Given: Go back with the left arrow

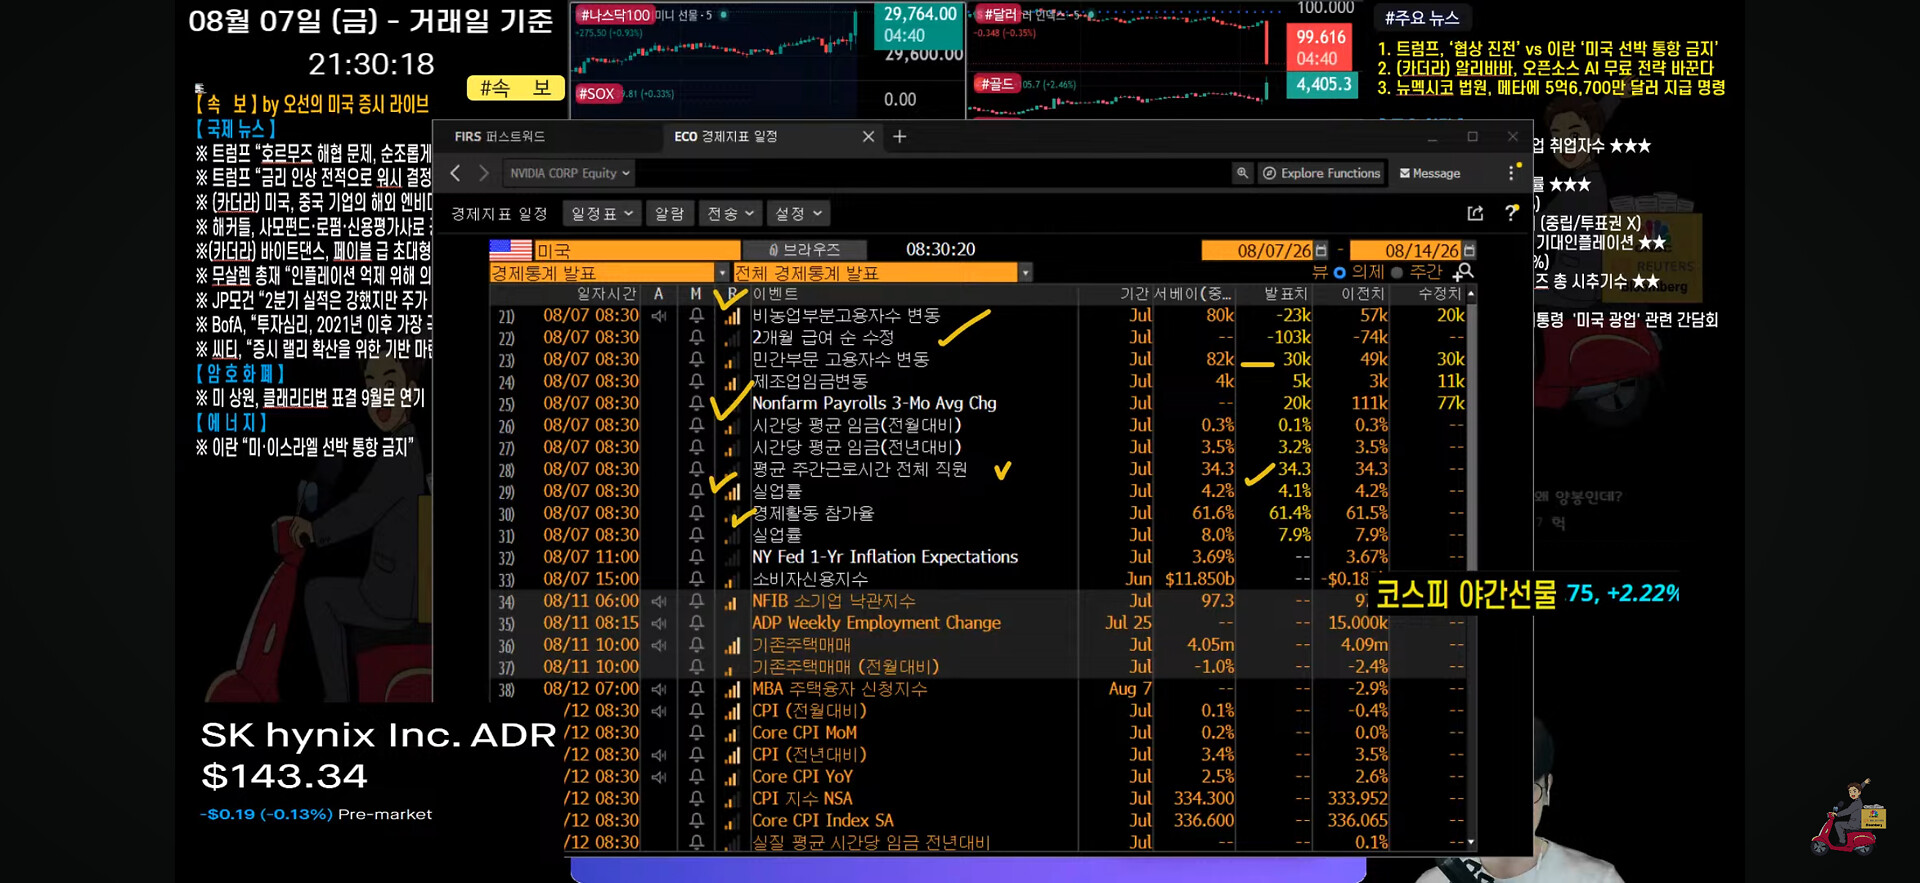Looking at the screenshot, I should pyautogui.click(x=455, y=173).
